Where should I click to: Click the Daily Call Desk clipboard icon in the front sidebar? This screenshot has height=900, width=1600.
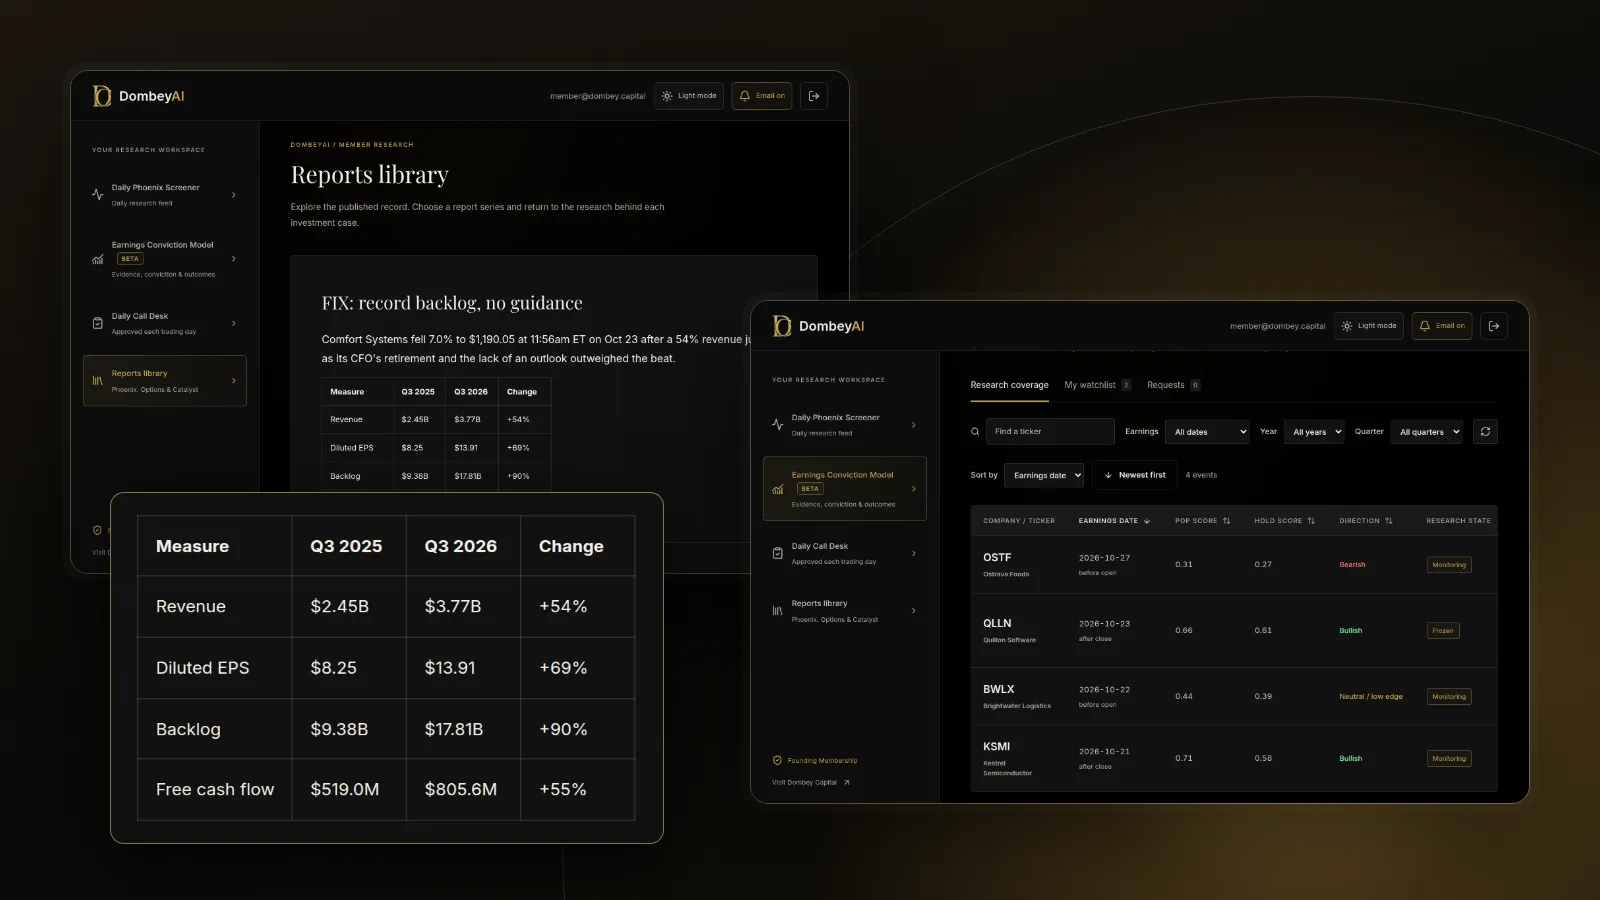click(778, 553)
